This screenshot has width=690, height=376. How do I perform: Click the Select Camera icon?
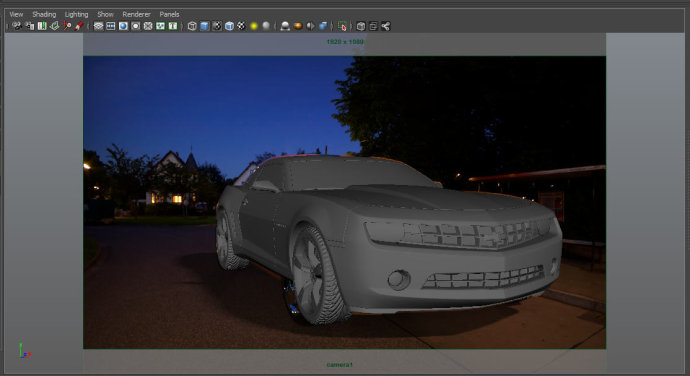[x=17, y=26]
